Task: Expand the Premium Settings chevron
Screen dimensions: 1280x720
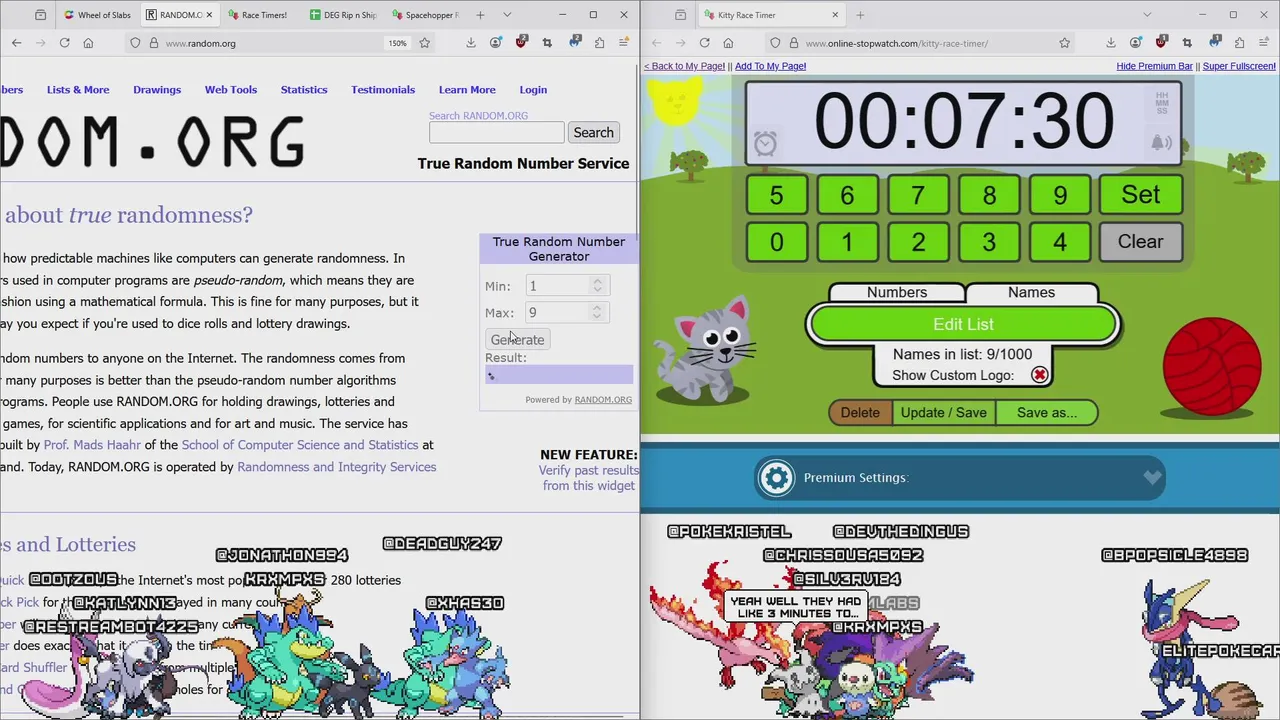Action: tap(1152, 478)
